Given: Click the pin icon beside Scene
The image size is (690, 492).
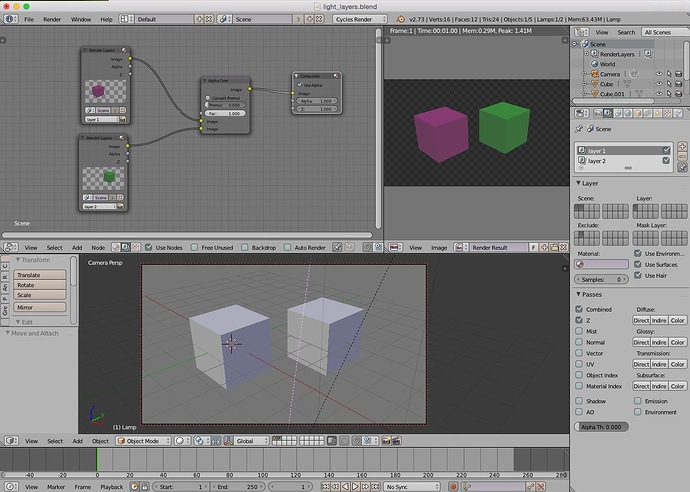Looking at the screenshot, I should point(579,129).
